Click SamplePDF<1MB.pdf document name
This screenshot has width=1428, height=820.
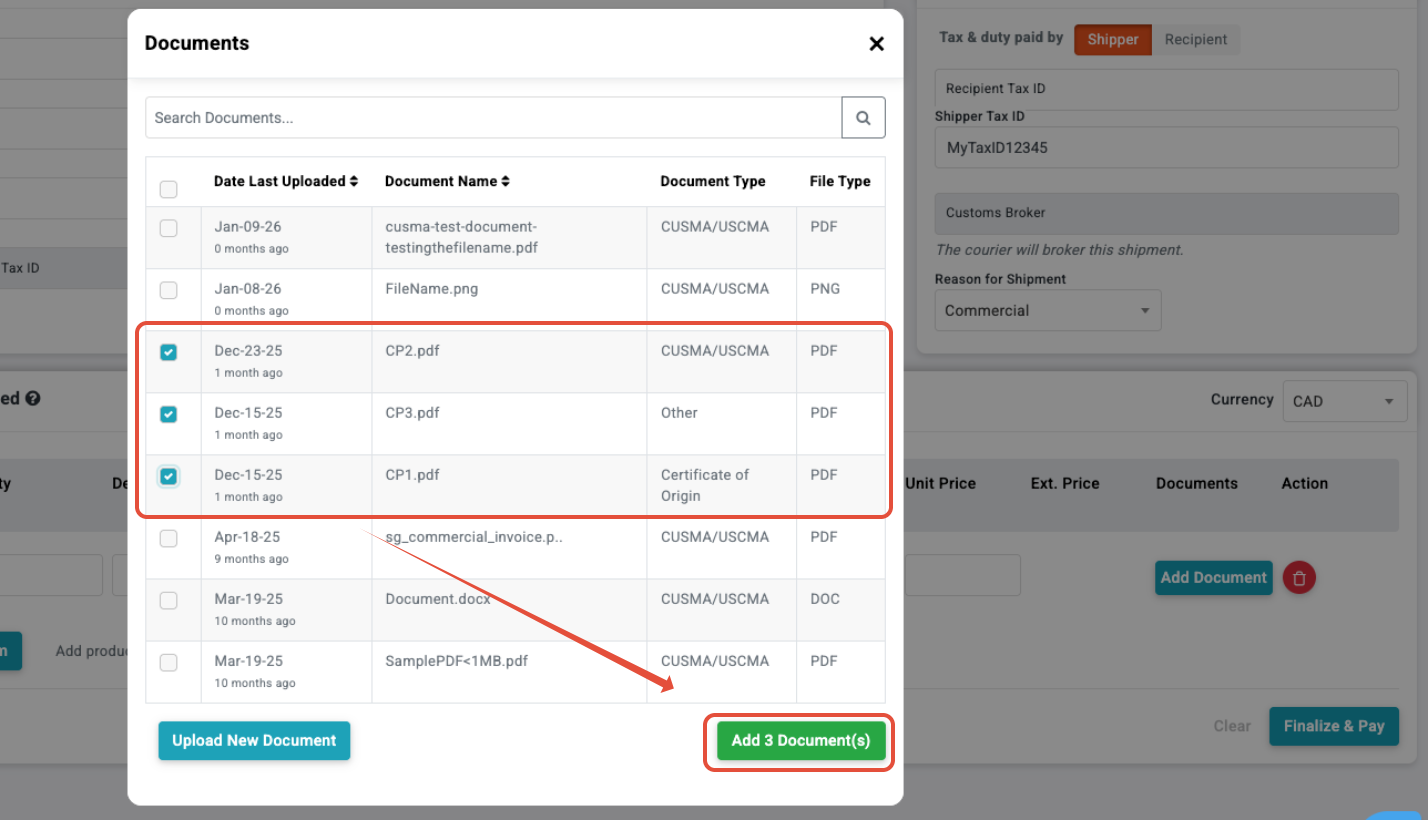coord(457,661)
